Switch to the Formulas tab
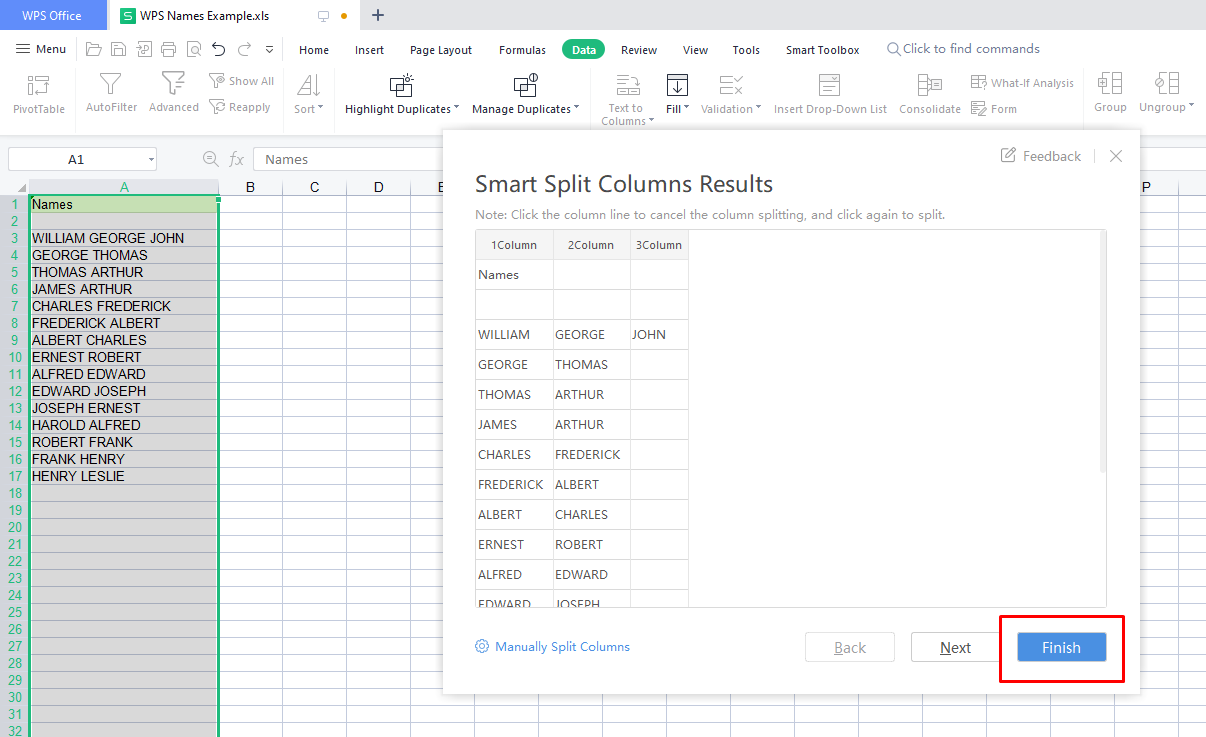The height and width of the screenshot is (737, 1206). click(x=522, y=49)
